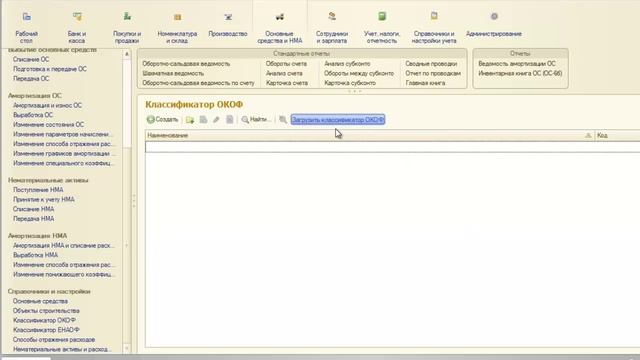Open the Сотрудники и зарплата section
The height and width of the screenshot is (360, 640).
332,27
